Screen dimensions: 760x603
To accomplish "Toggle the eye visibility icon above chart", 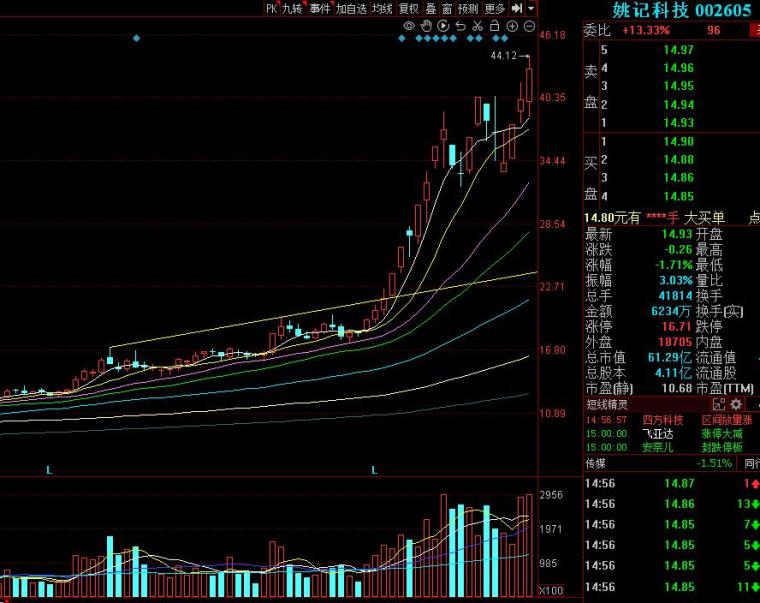I will point(409,26).
